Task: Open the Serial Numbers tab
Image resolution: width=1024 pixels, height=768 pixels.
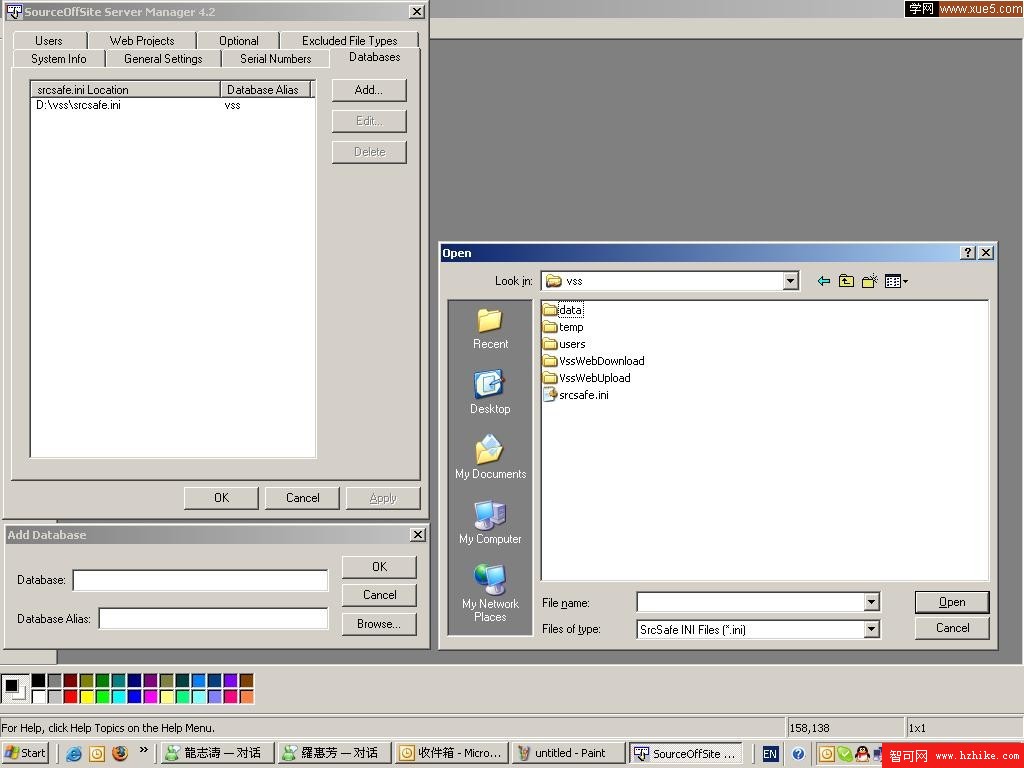Action: coord(276,59)
